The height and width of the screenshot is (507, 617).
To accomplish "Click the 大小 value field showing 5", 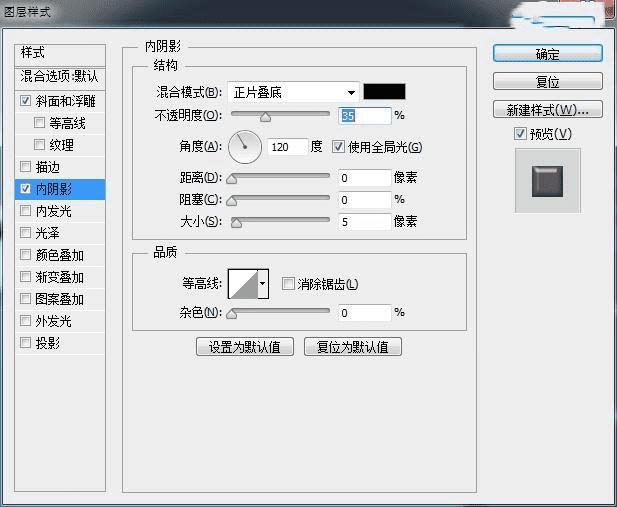I will [365, 222].
